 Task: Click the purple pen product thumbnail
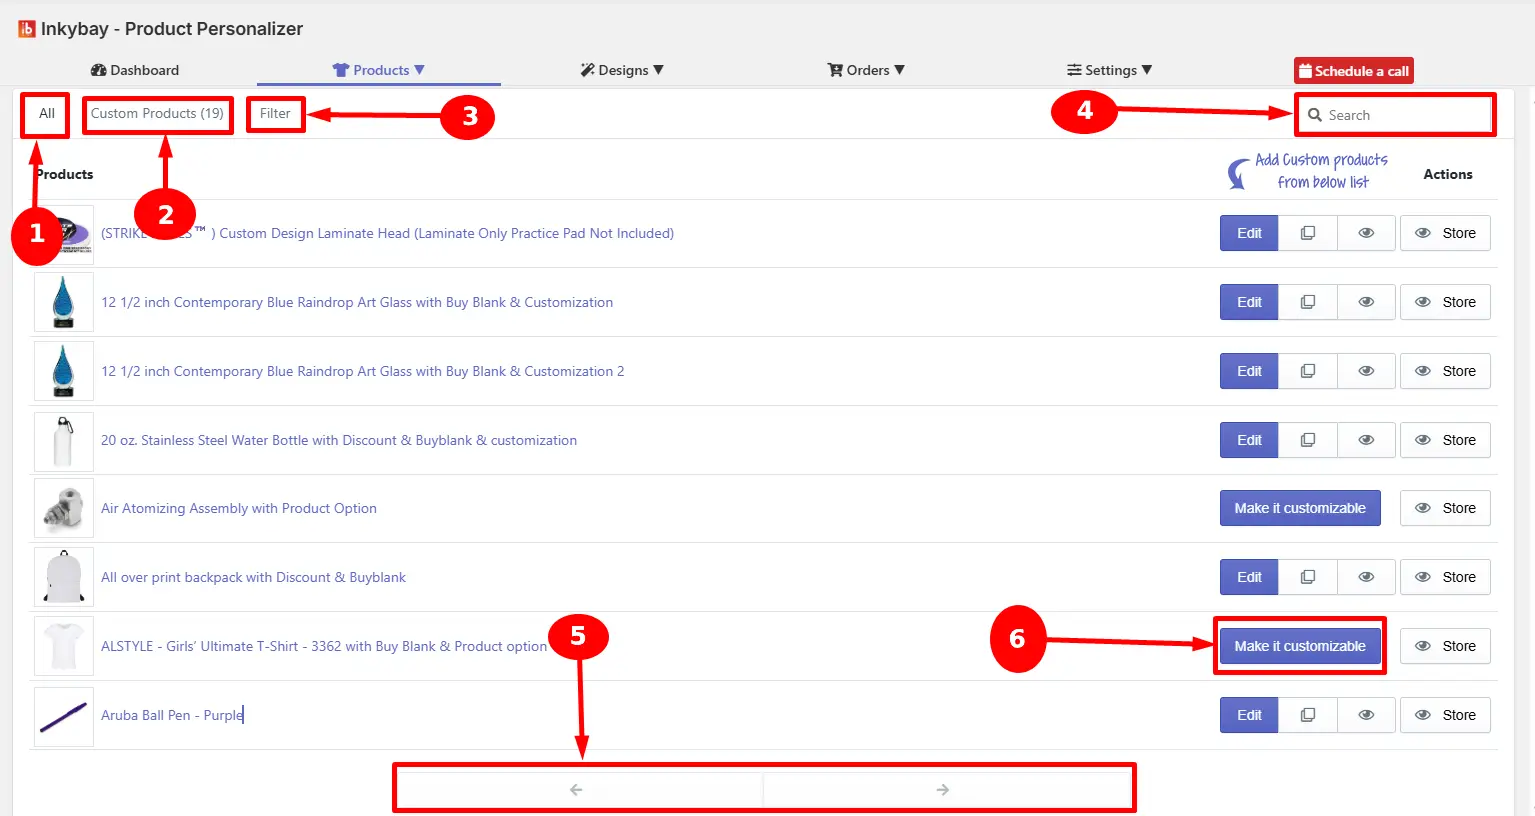click(x=64, y=715)
